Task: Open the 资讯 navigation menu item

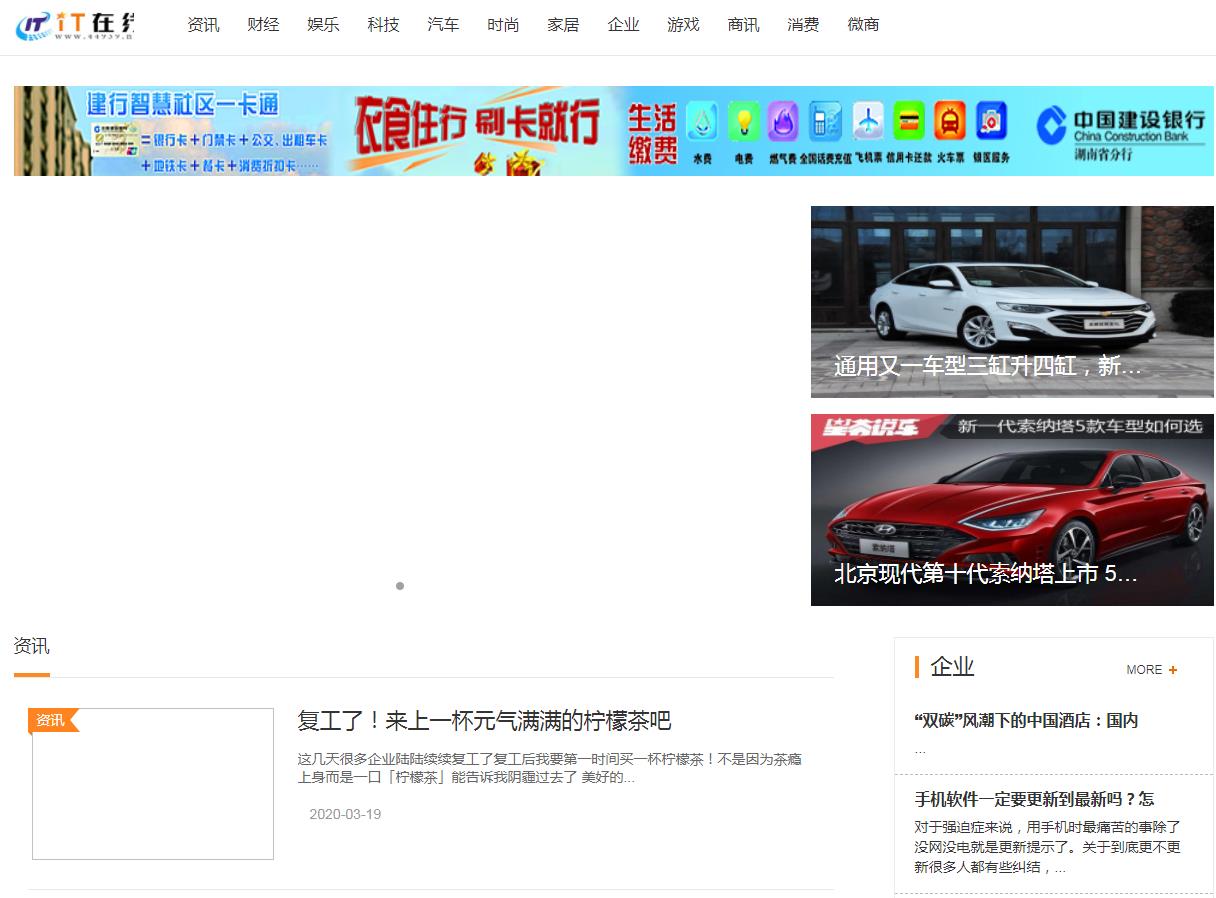Action: (203, 25)
